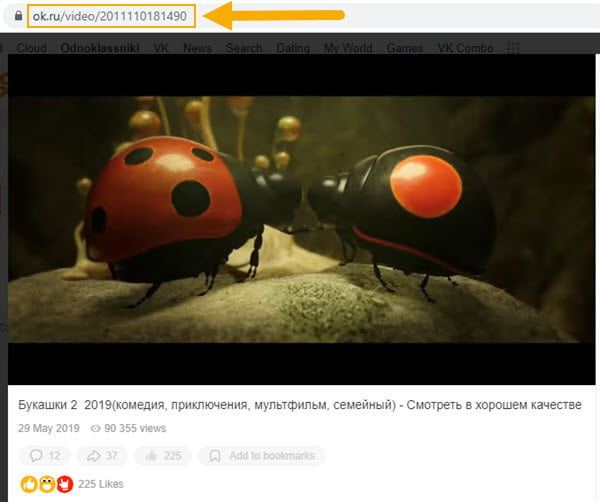Click the orange thumbs-up reaction icon
This screenshot has height=502, width=600.
click(x=29, y=484)
